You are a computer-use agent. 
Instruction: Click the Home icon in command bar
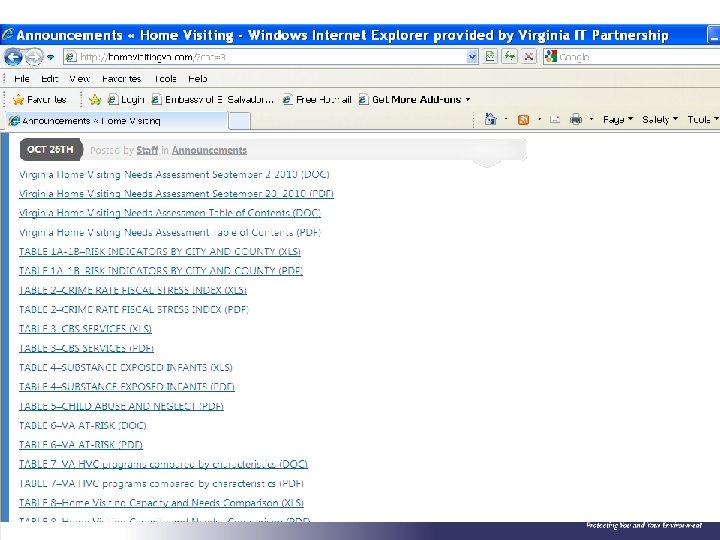click(490, 119)
